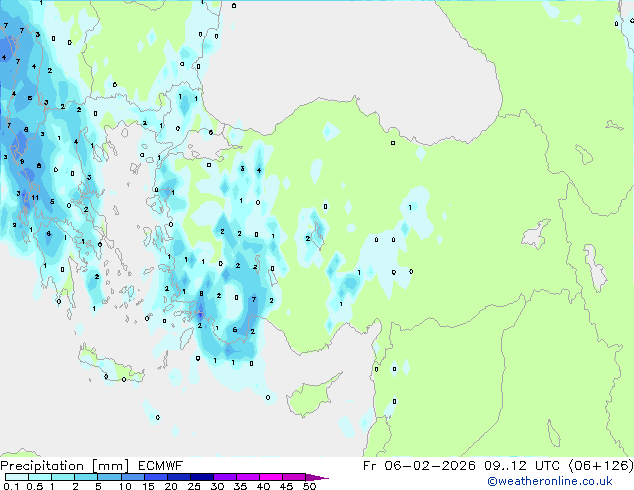Image resolution: width=634 pixels, height=490 pixels.
Task: Click the ECMWF model label
Action: 161,466
